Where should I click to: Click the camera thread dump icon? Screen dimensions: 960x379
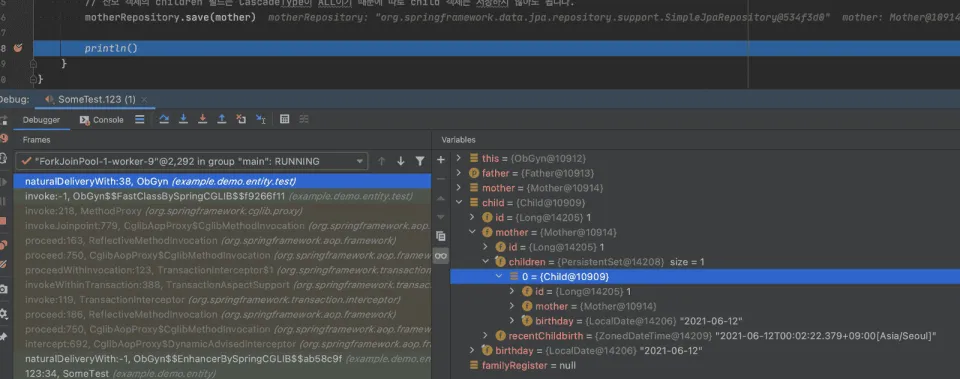tap(4, 289)
